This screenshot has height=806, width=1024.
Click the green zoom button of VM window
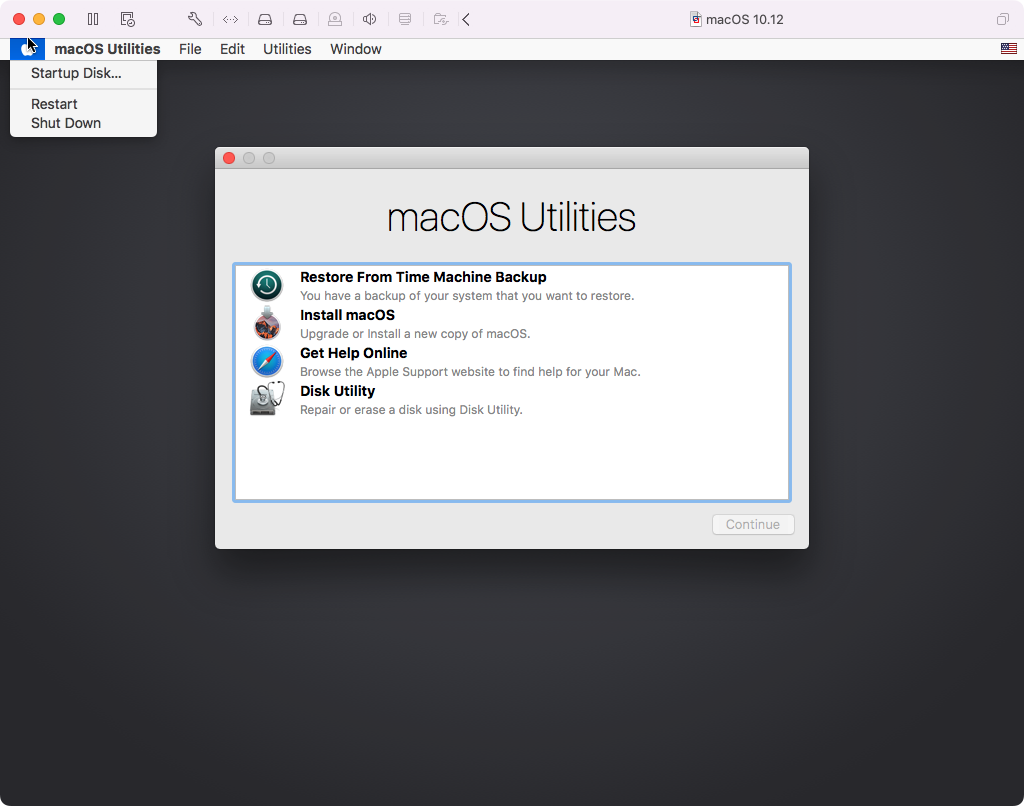[59, 20]
